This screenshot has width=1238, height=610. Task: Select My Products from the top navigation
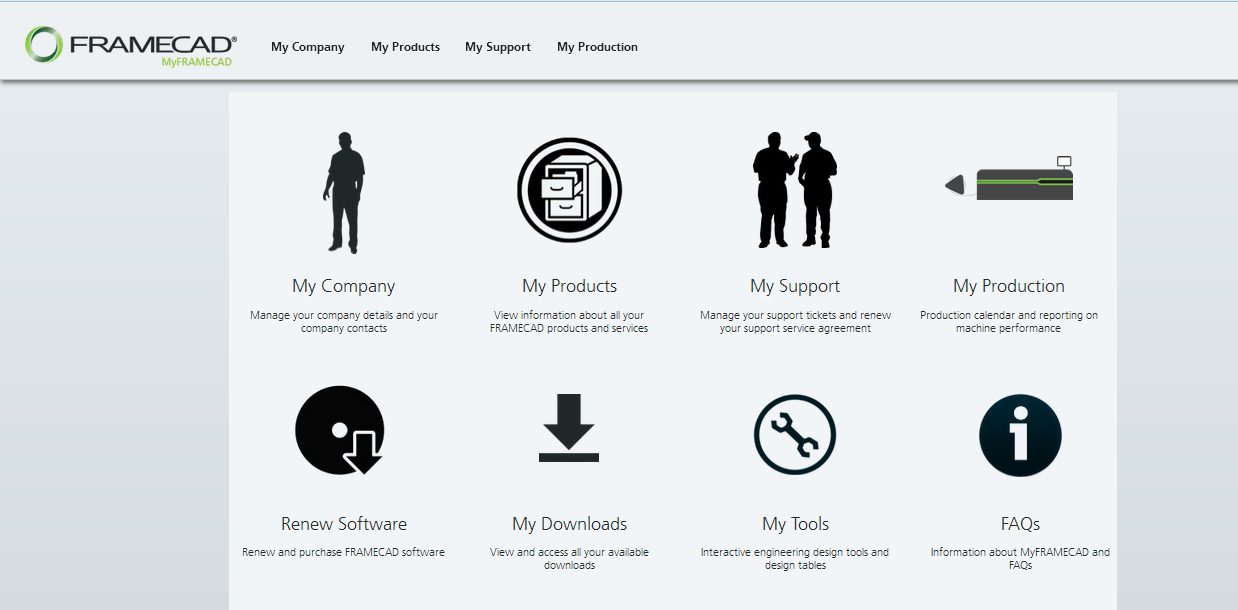click(x=405, y=47)
